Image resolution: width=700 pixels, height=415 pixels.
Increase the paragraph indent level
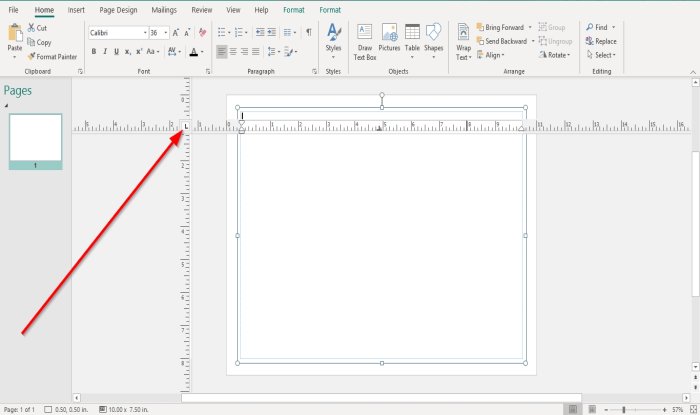click(x=271, y=32)
